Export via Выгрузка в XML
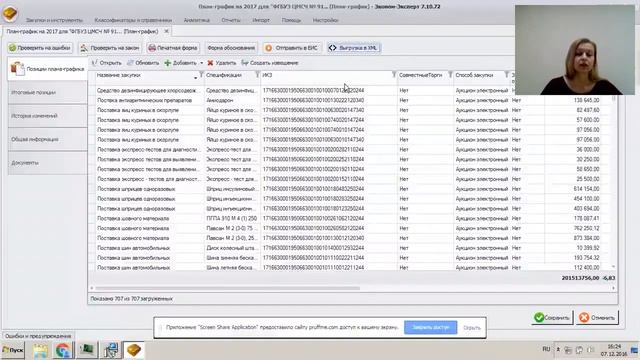This screenshot has width=640, height=360. click(x=354, y=48)
